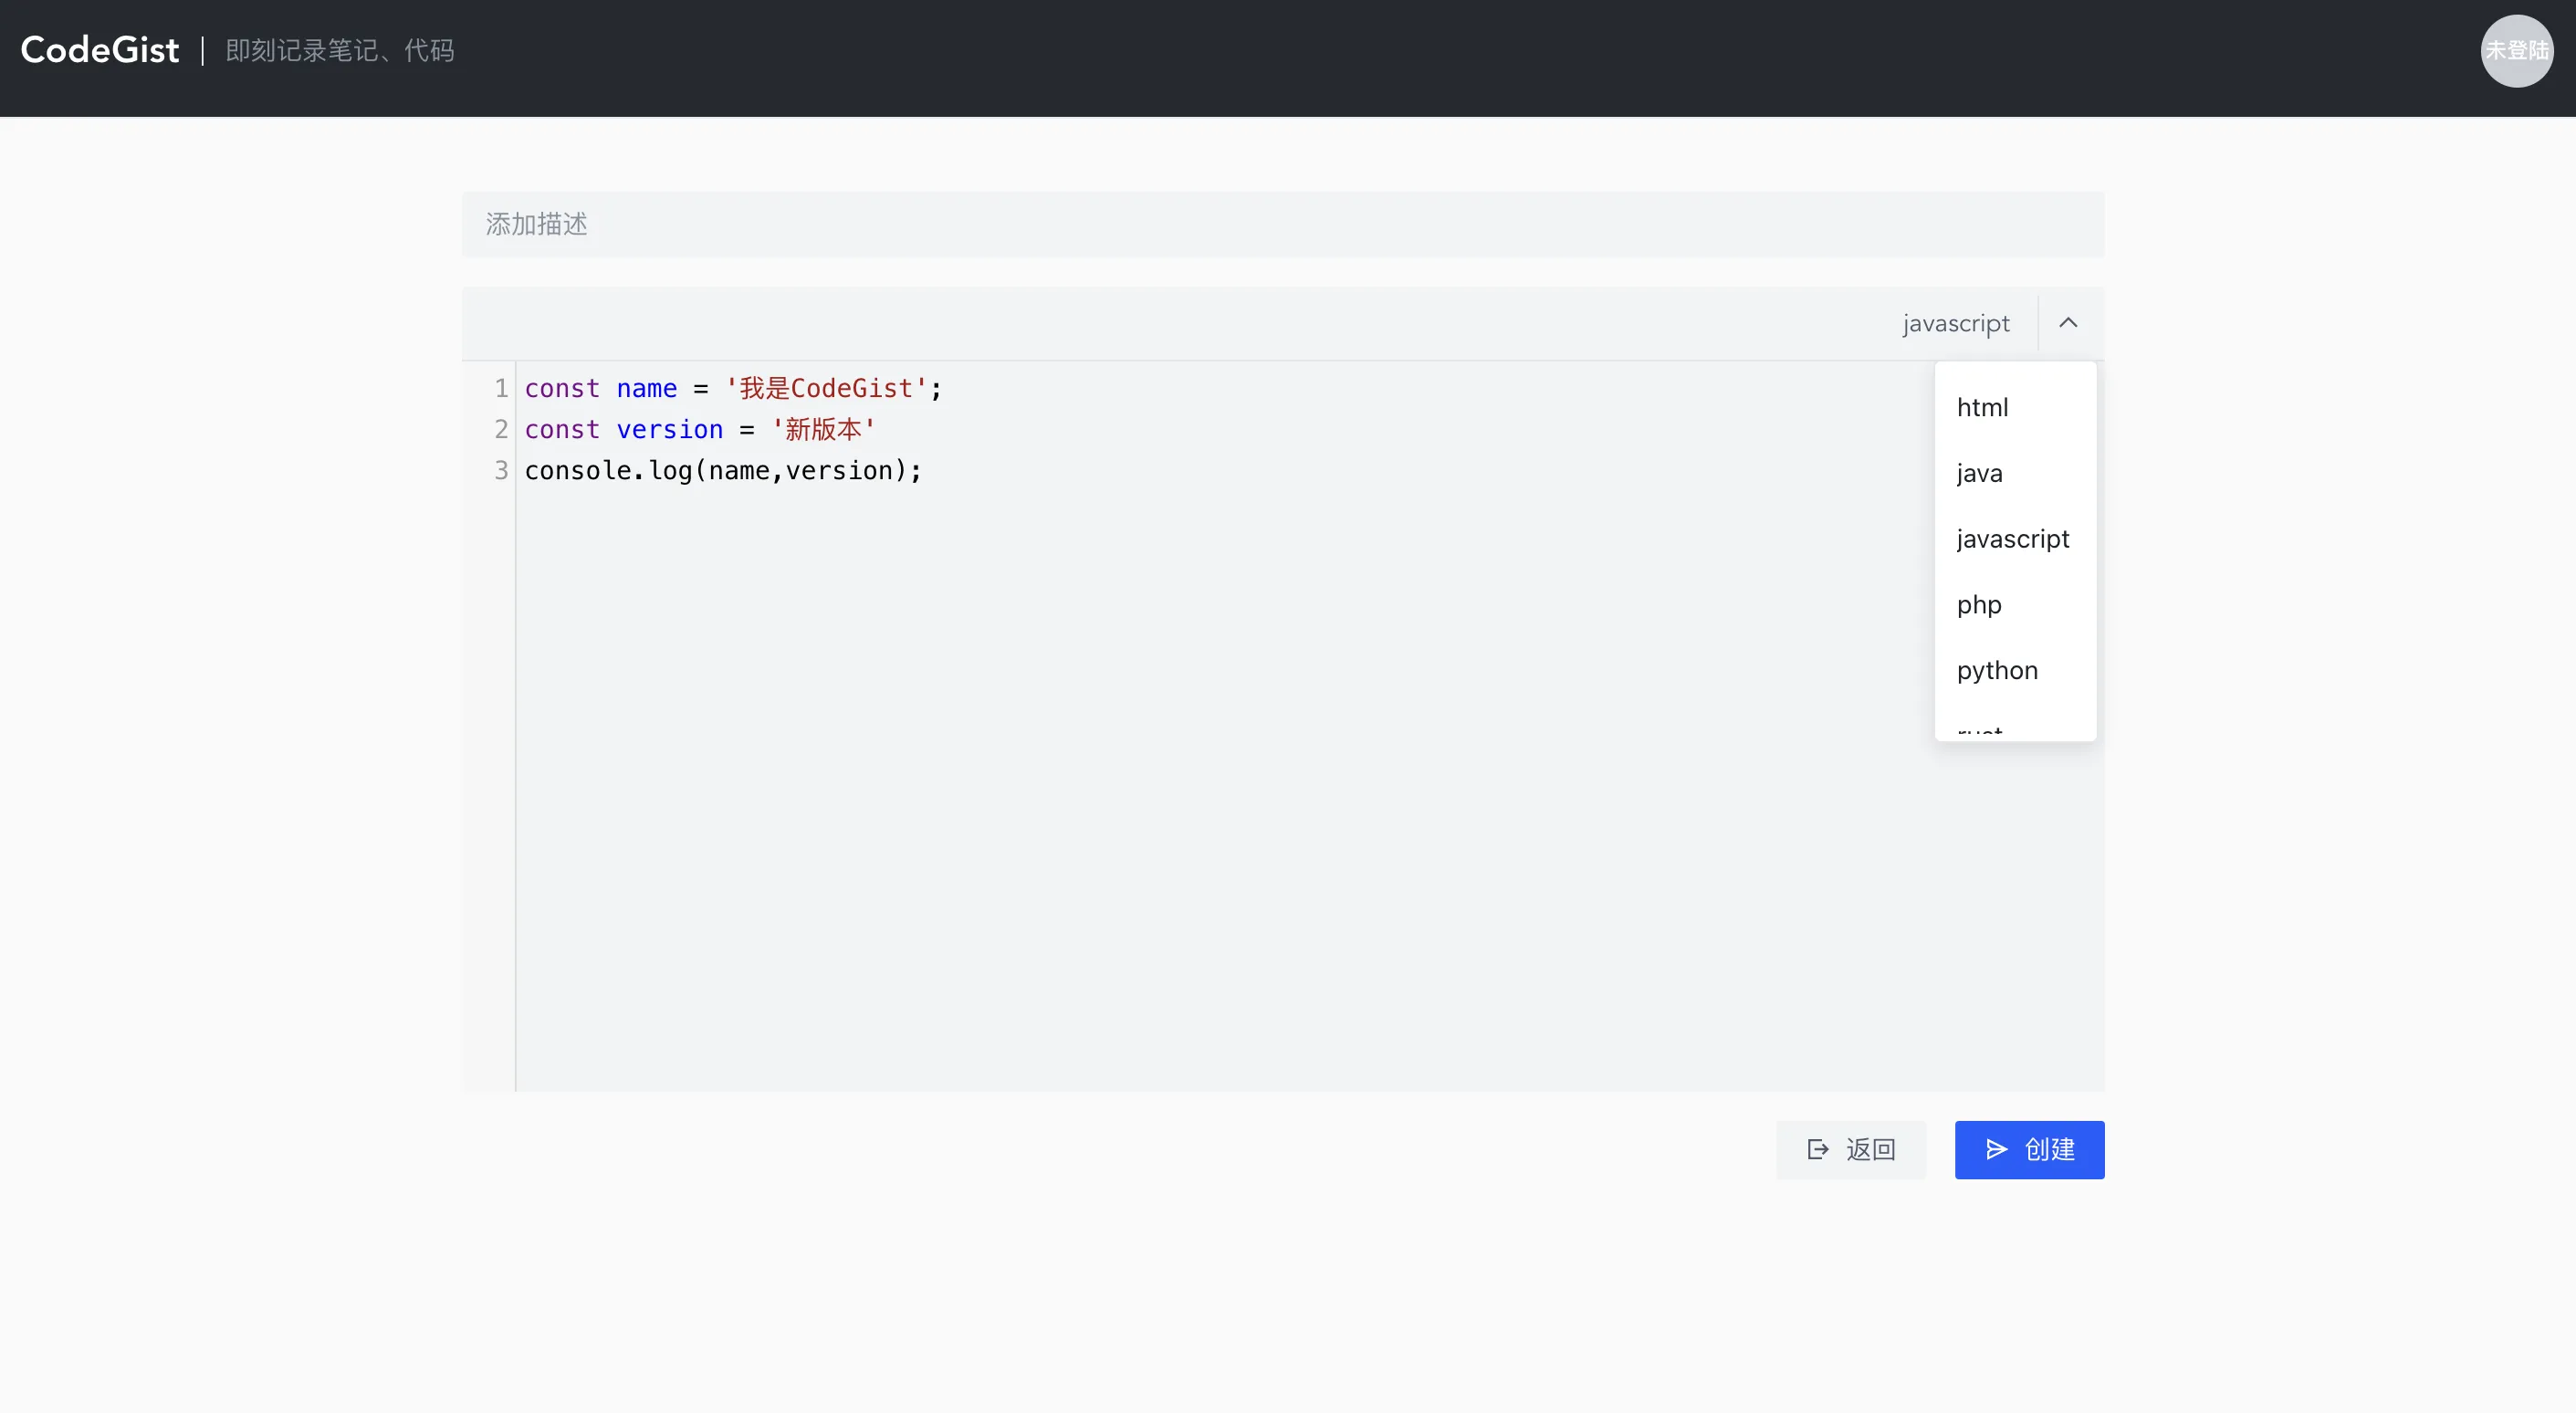
Task: Focus the 添加描述 description field
Action: tap(1282, 224)
